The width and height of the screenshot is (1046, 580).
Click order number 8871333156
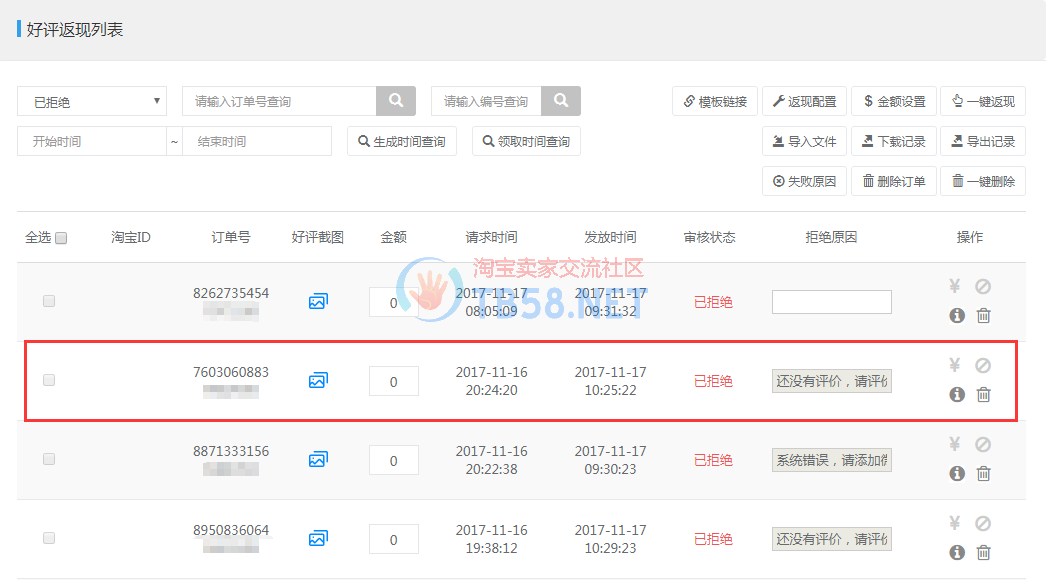point(231,451)
